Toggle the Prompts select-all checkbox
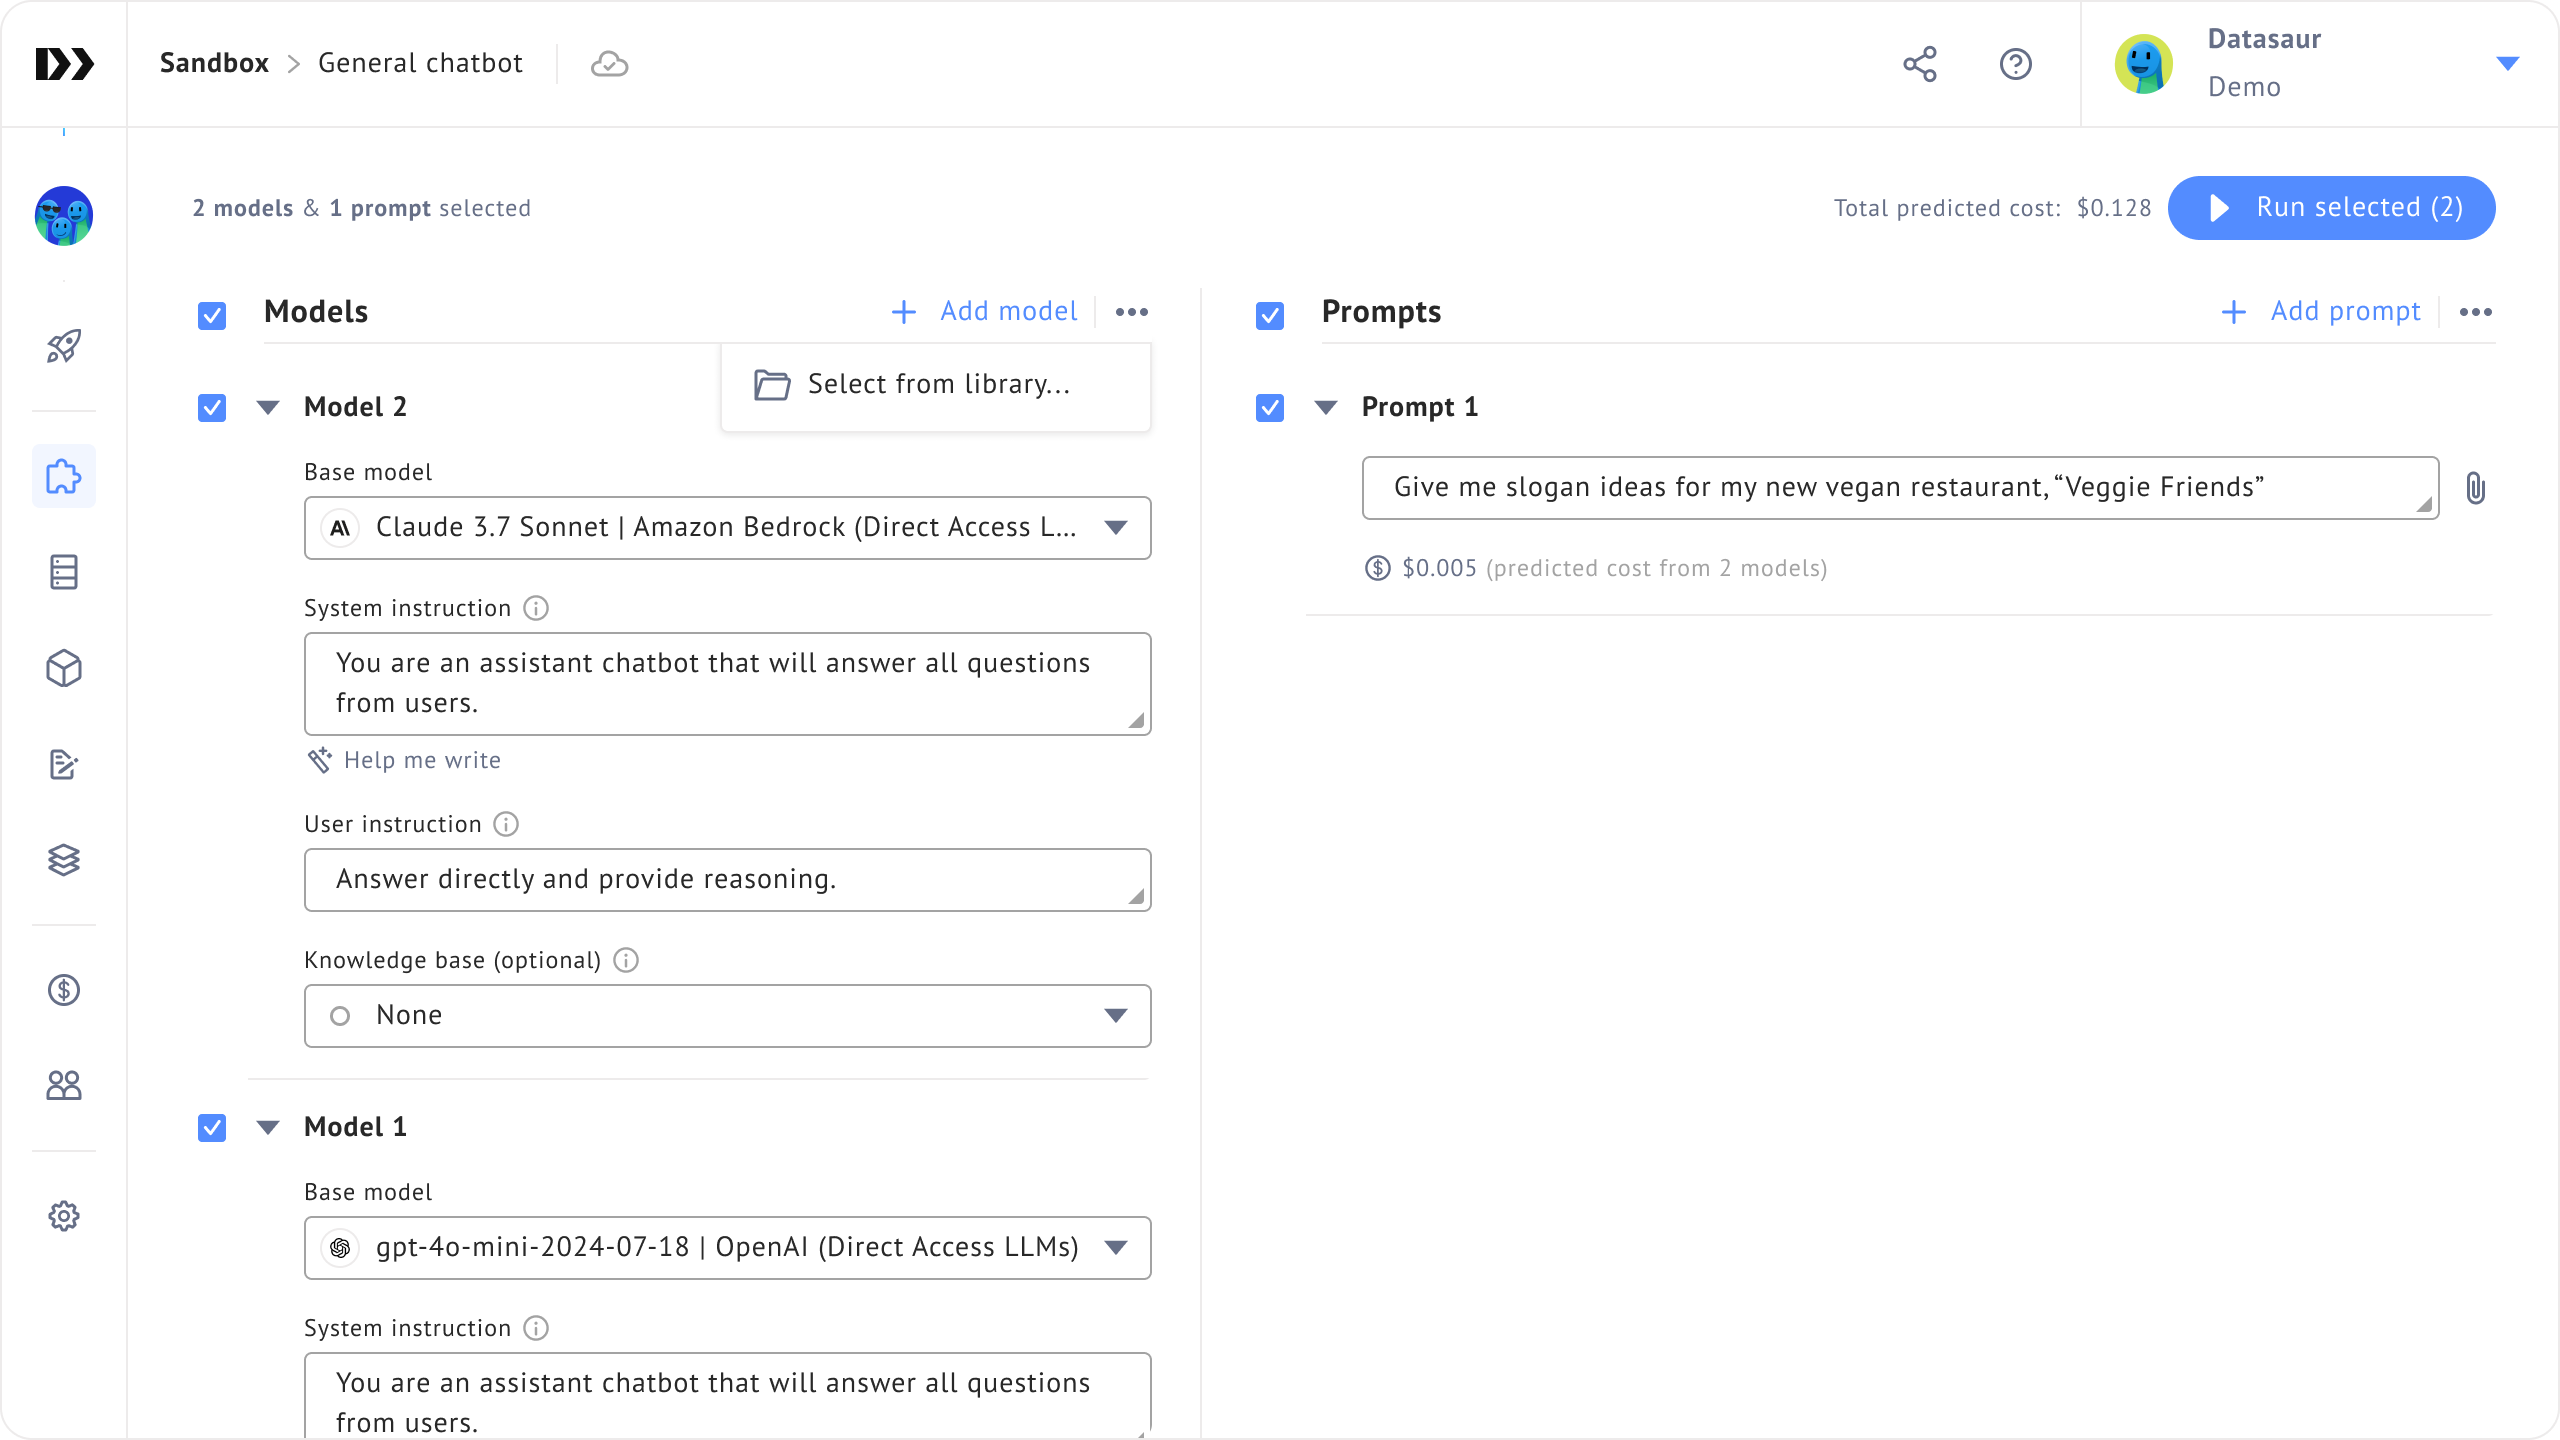The image size is (2560, 1440). point(1270,316)
